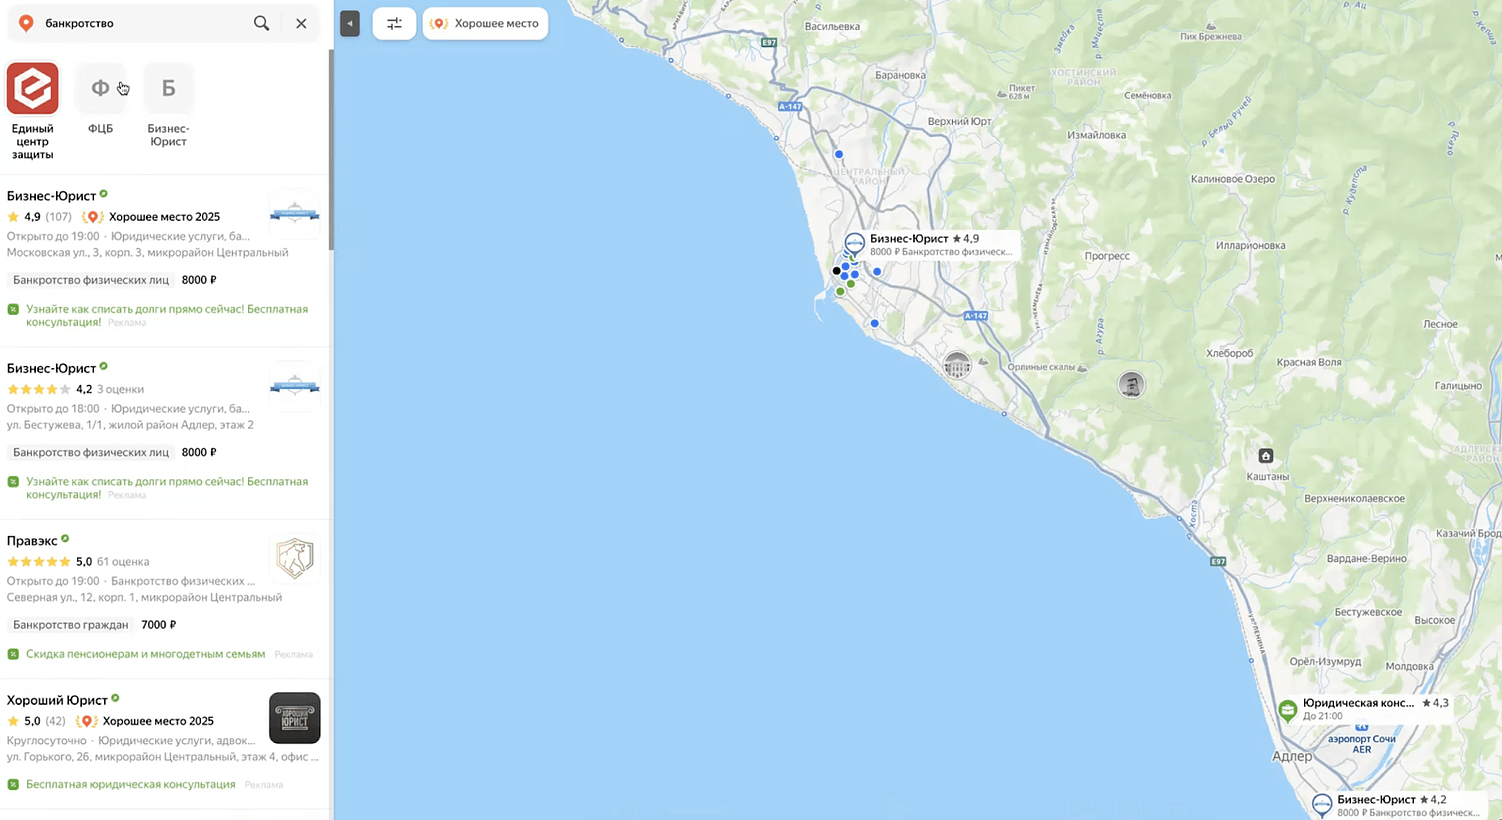
Task: Open first Бизнес-Юрист listing title
Action: (51, 196)
